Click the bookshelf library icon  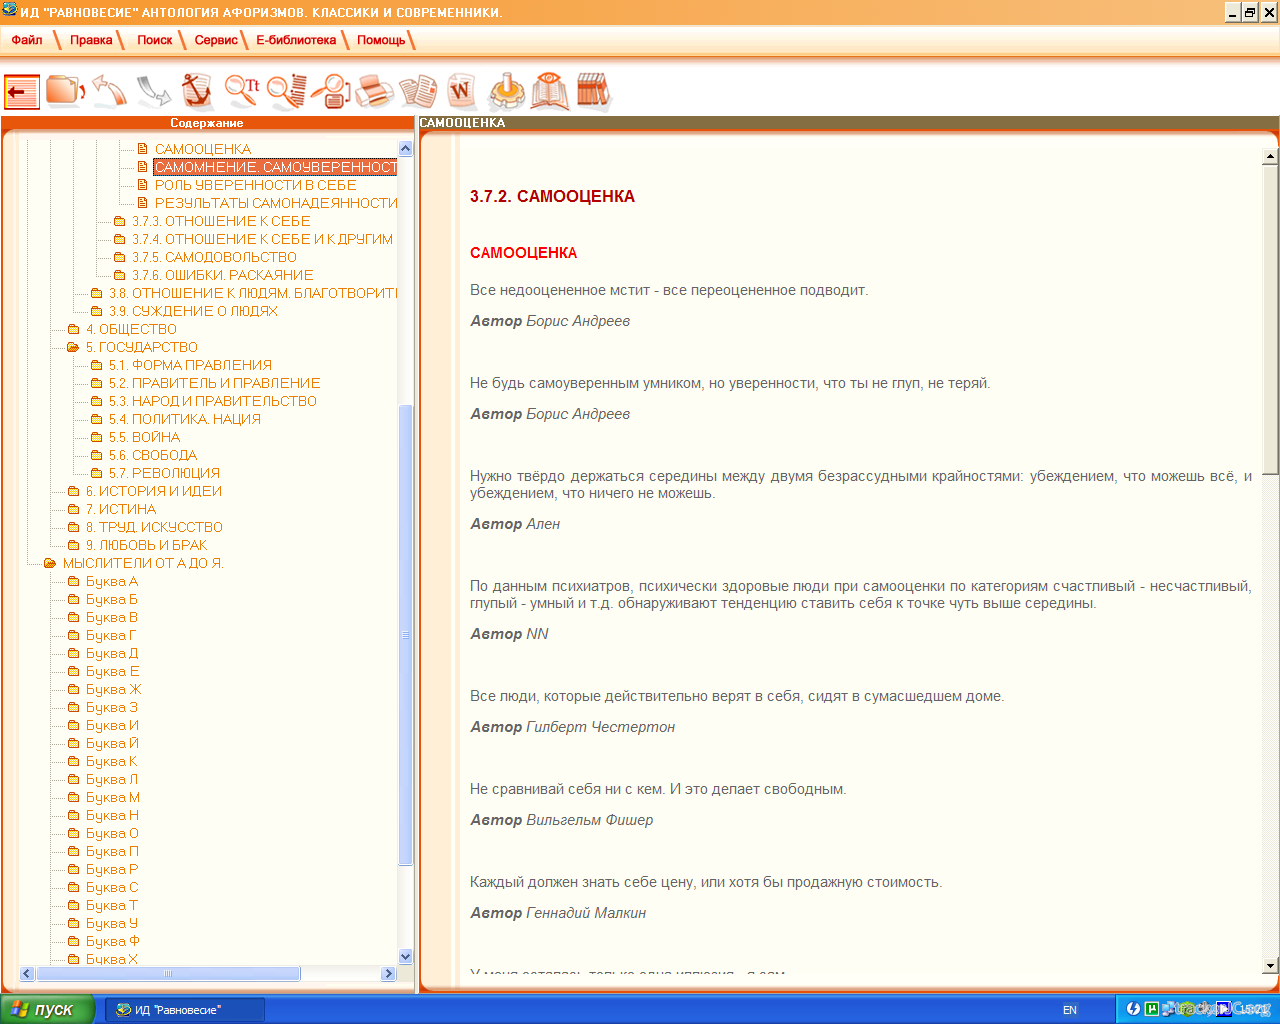(592, 91)
